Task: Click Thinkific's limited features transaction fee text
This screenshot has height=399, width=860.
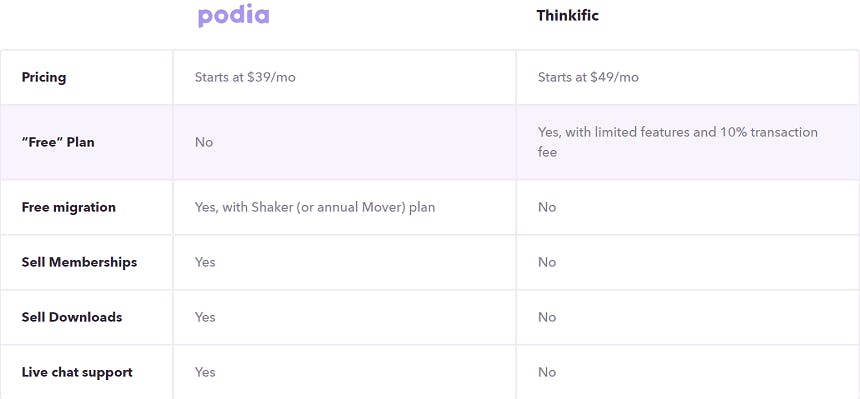Action: 677,142
